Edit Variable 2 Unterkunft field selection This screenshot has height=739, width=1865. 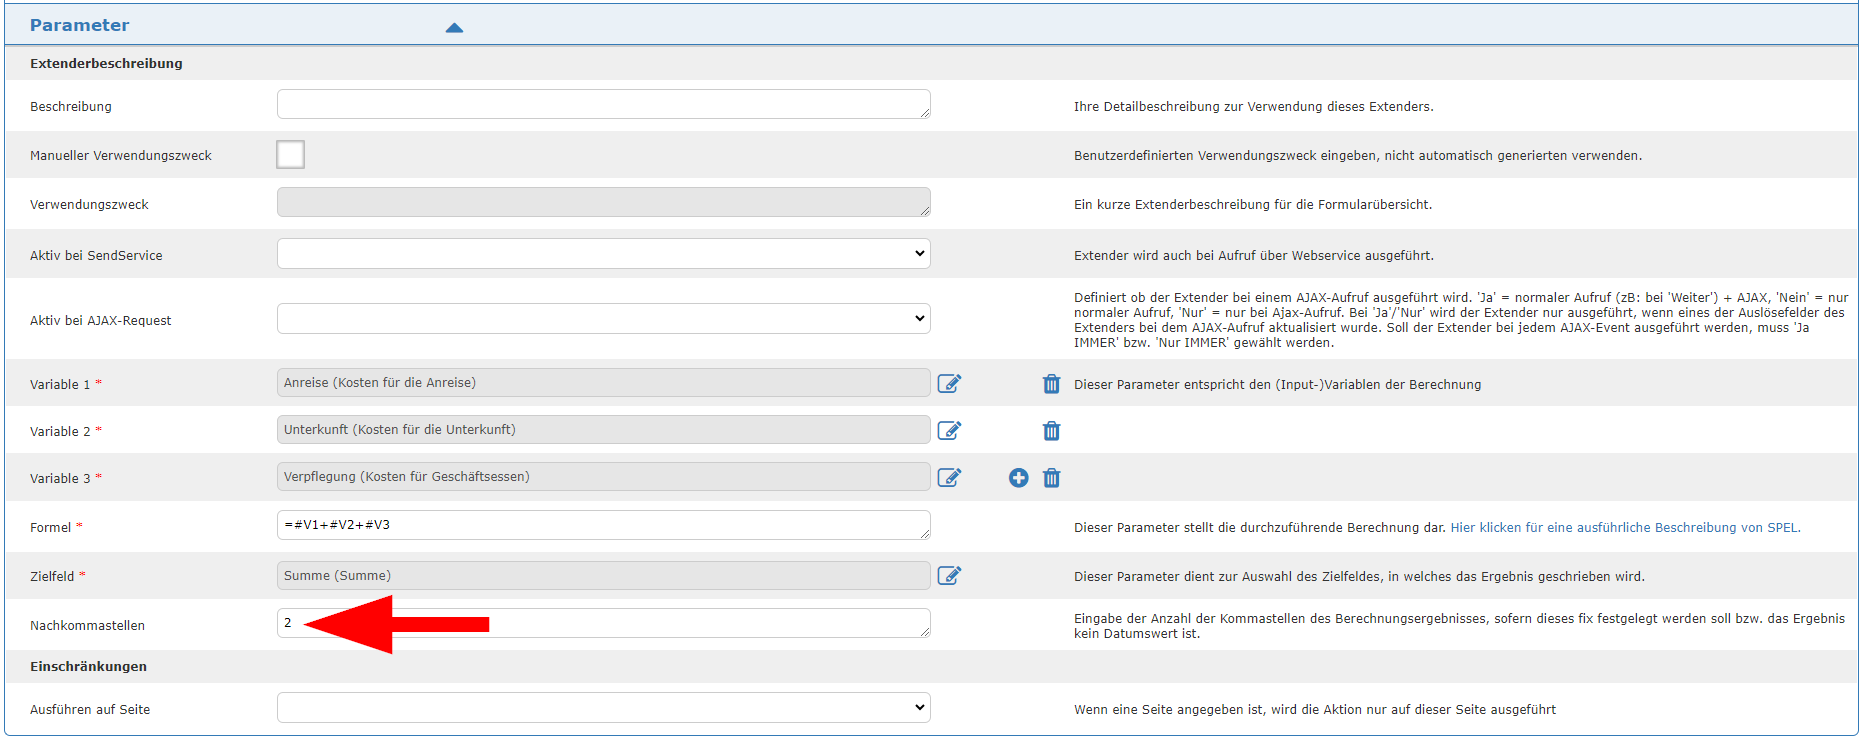click(949, 431)
